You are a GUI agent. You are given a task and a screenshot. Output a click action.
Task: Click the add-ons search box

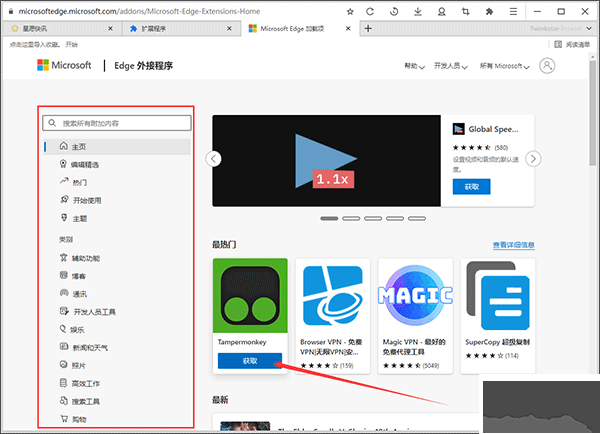tap(118, 123)
